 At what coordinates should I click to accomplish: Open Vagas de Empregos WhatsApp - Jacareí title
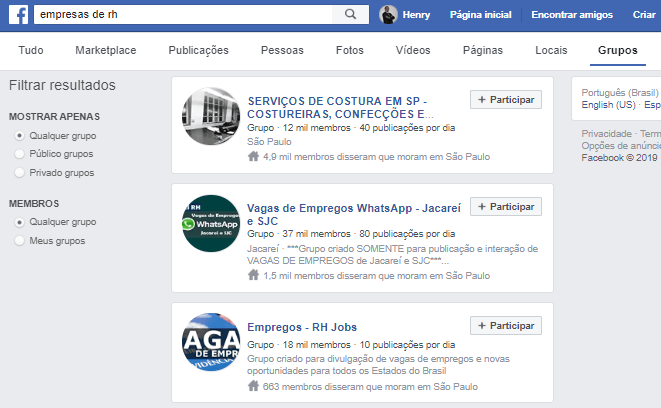pyautogui.click(x=354, y=214)
